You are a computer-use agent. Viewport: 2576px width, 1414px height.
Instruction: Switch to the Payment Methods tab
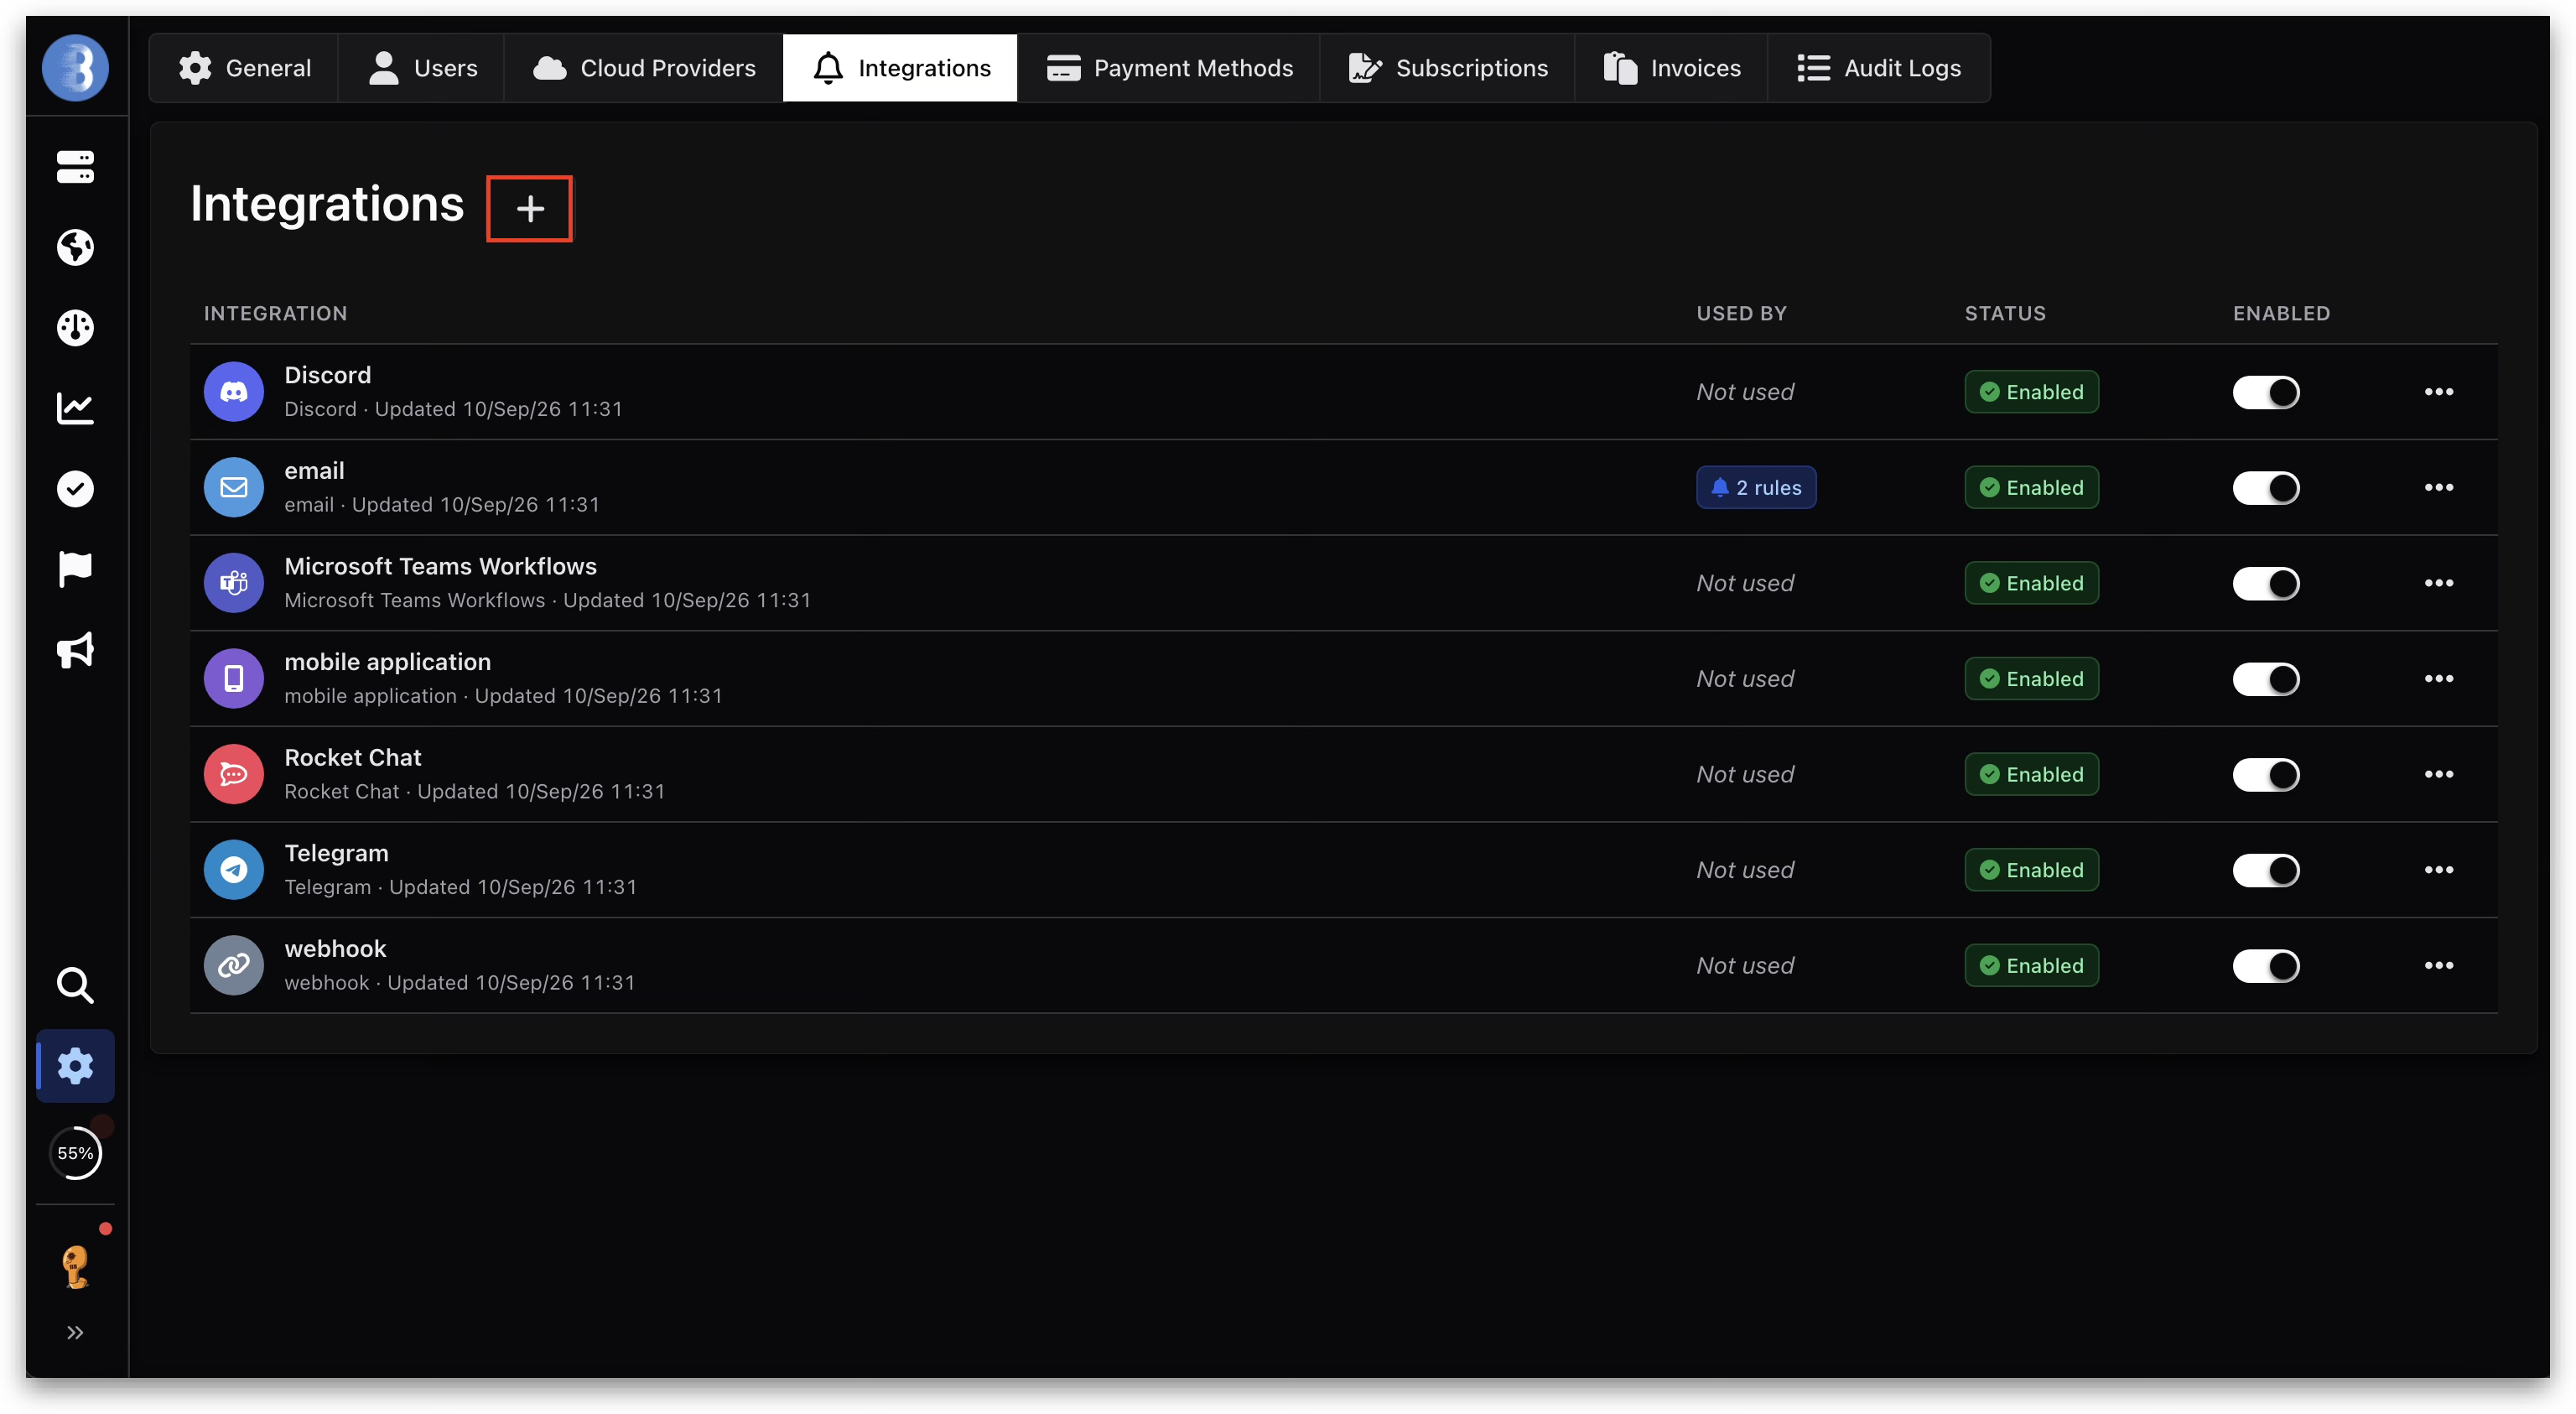(x=1169, y=68)
